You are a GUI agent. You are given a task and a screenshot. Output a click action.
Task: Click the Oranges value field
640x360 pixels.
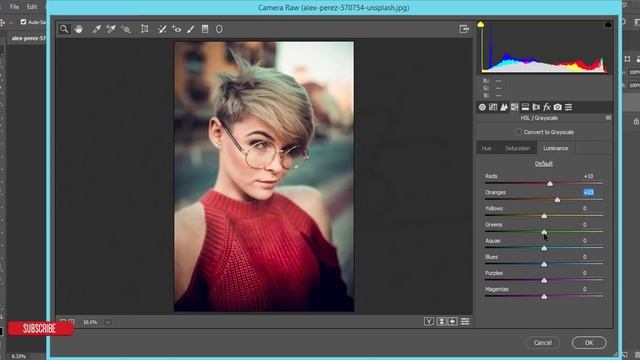point(588,192)
